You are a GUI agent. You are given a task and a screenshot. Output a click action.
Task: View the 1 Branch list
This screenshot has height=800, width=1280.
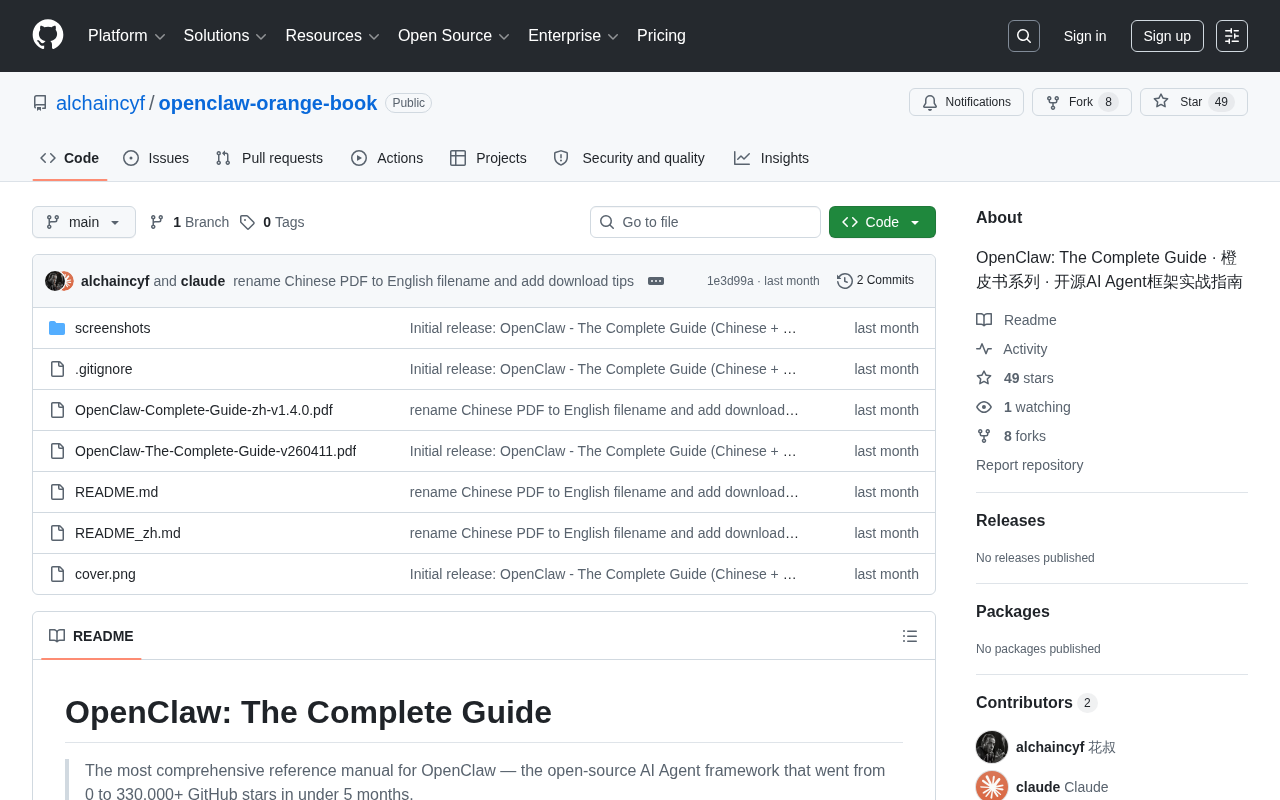(x=189, y=222)
